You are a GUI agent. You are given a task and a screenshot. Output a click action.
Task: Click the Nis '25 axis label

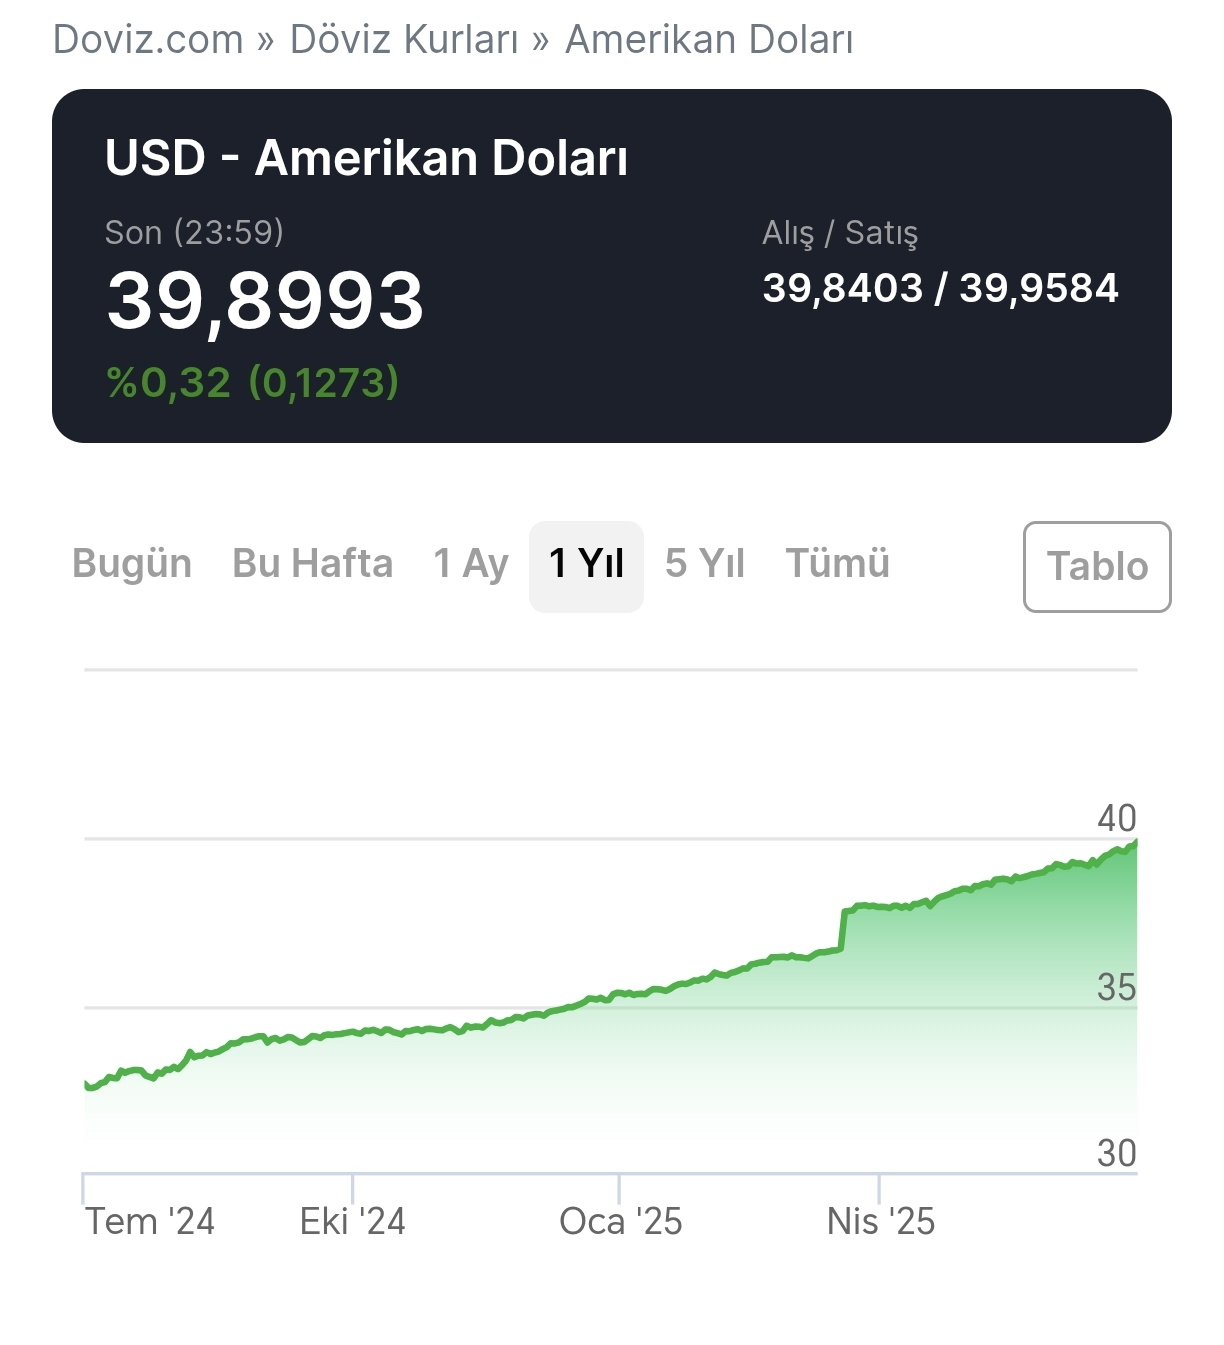pyautogui.click(x=880, y=1221)
